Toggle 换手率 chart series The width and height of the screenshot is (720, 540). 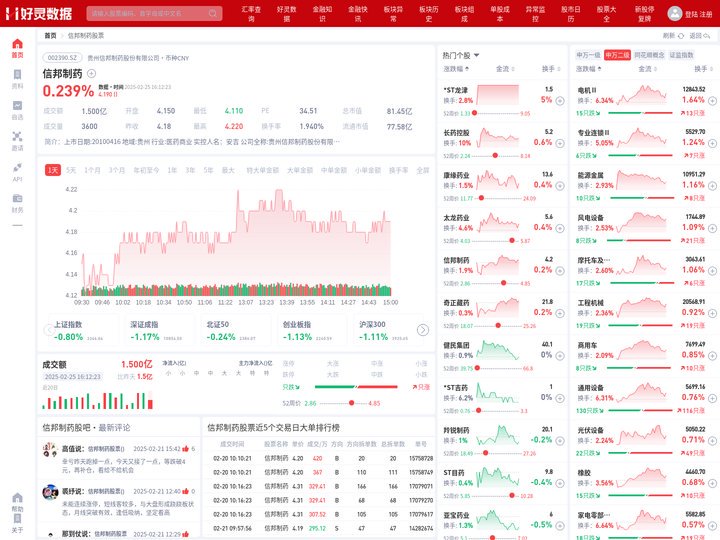tap(398, 170)
